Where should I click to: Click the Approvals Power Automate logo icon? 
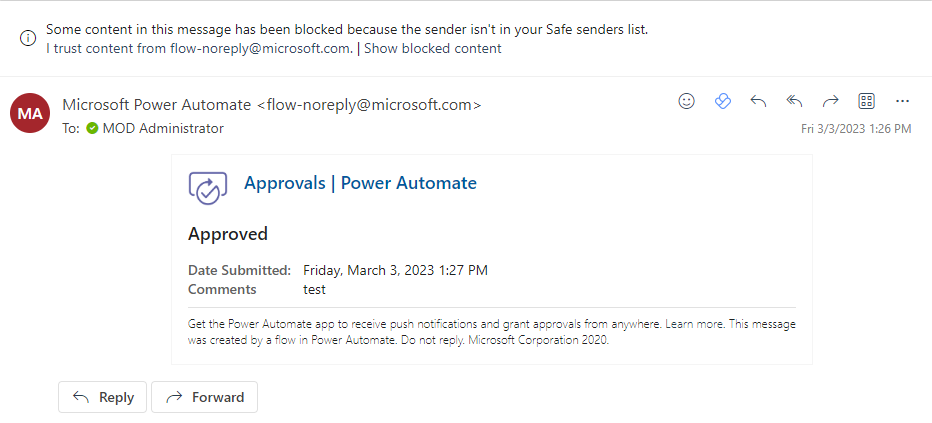click(x=208, y=187)
